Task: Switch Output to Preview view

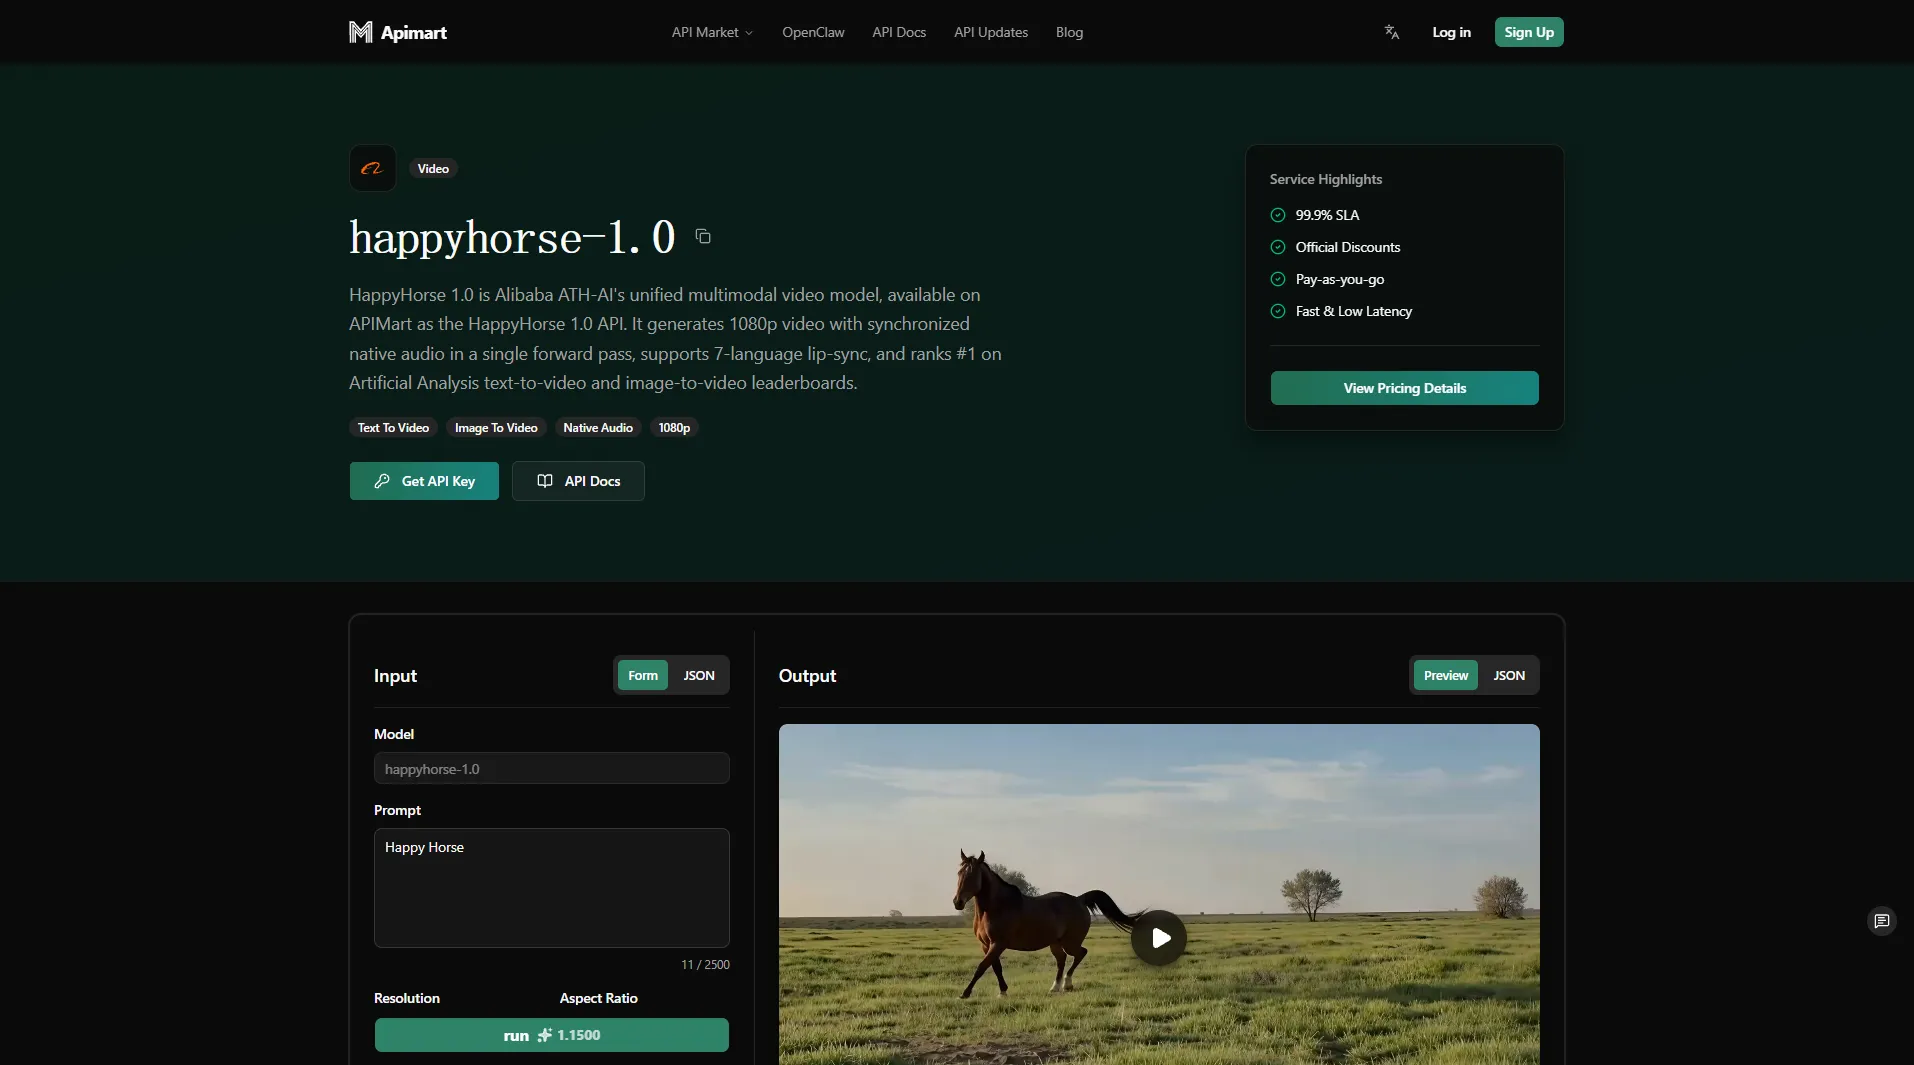Action: 1446,675
